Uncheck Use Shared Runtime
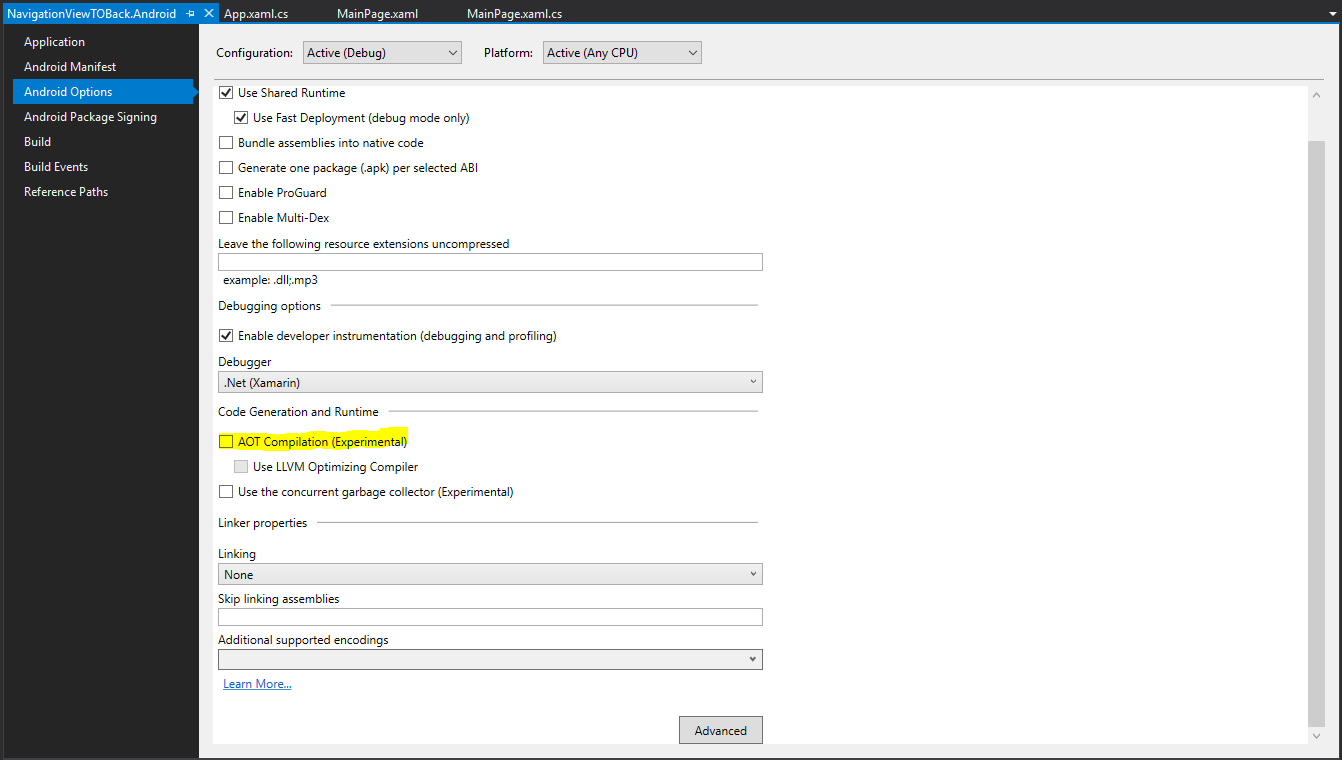The image size is (1342, 760). 225,93
